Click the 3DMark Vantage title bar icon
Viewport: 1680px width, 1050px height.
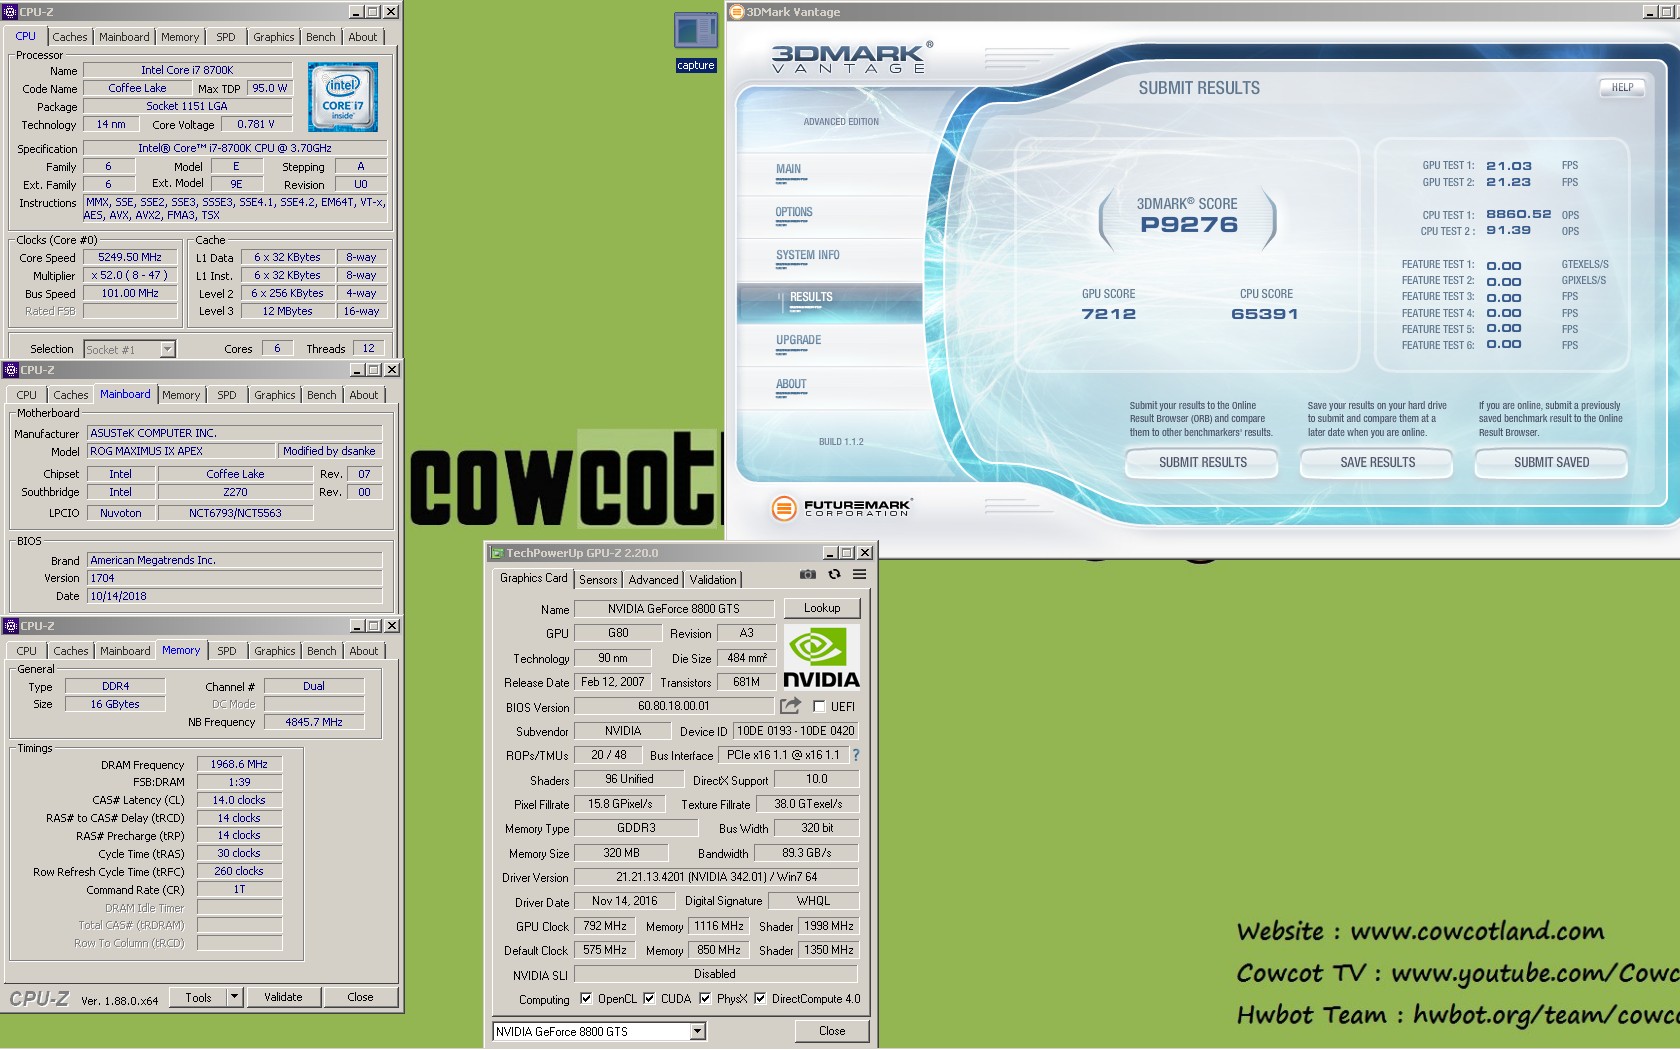tap(737, 12)
